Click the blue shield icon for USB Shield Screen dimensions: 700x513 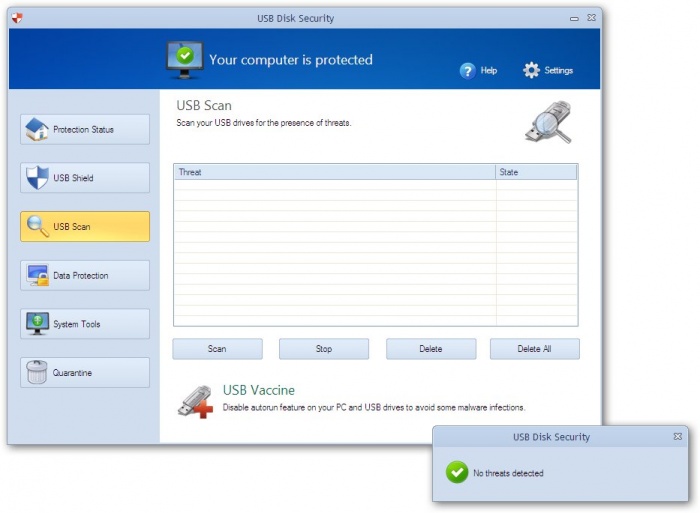[x=37, y=178]
